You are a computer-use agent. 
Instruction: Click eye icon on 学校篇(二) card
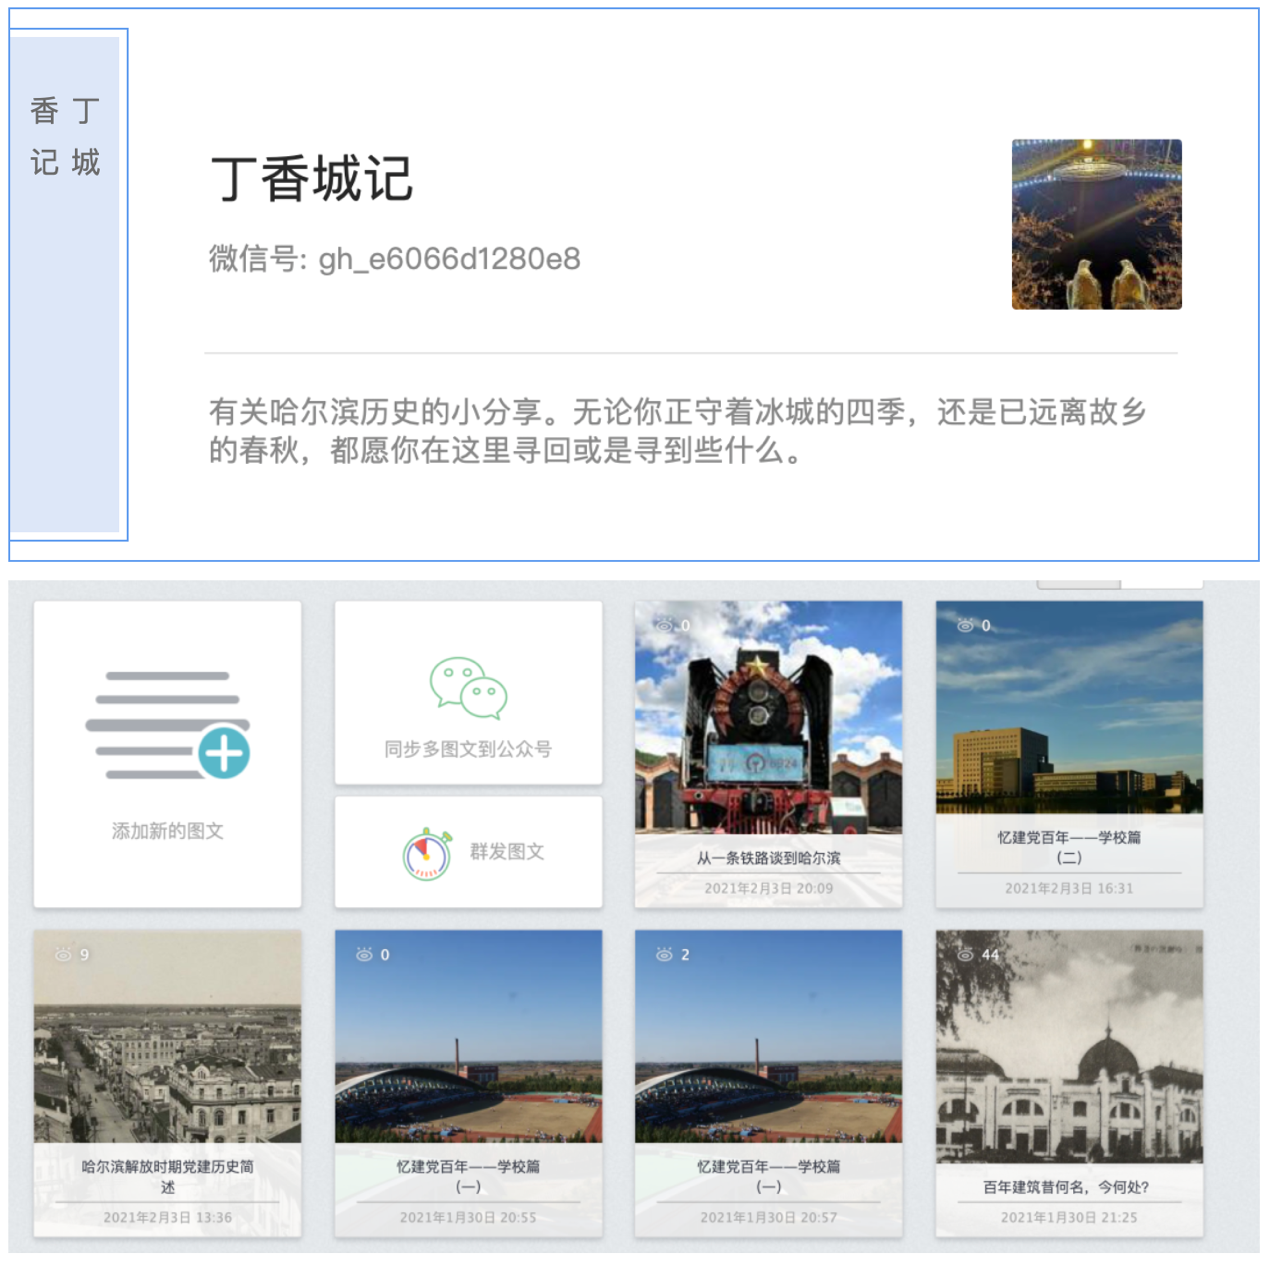pyautogui.click(x=965, y=625)
